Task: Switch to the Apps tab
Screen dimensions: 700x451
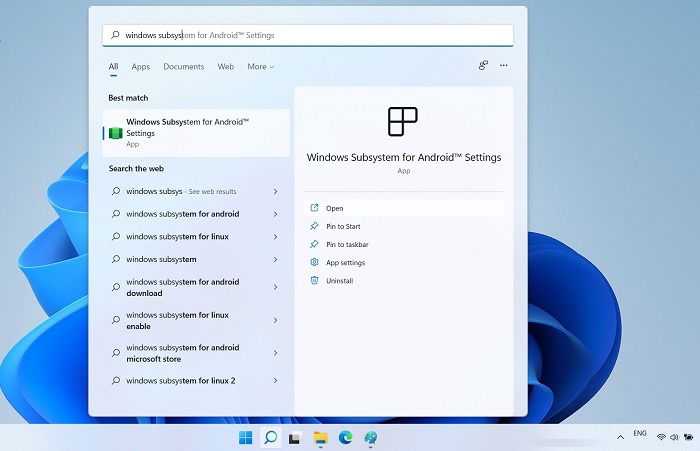Action: pos(141,67)
